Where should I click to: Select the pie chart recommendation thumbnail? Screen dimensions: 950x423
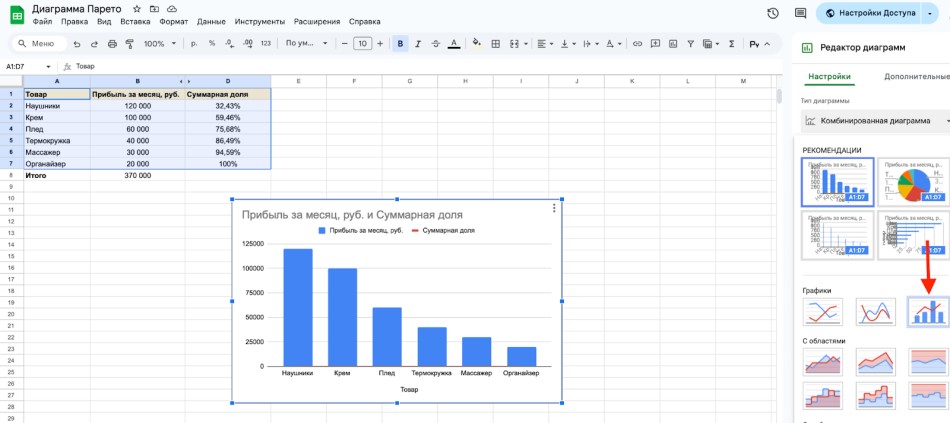911,180
